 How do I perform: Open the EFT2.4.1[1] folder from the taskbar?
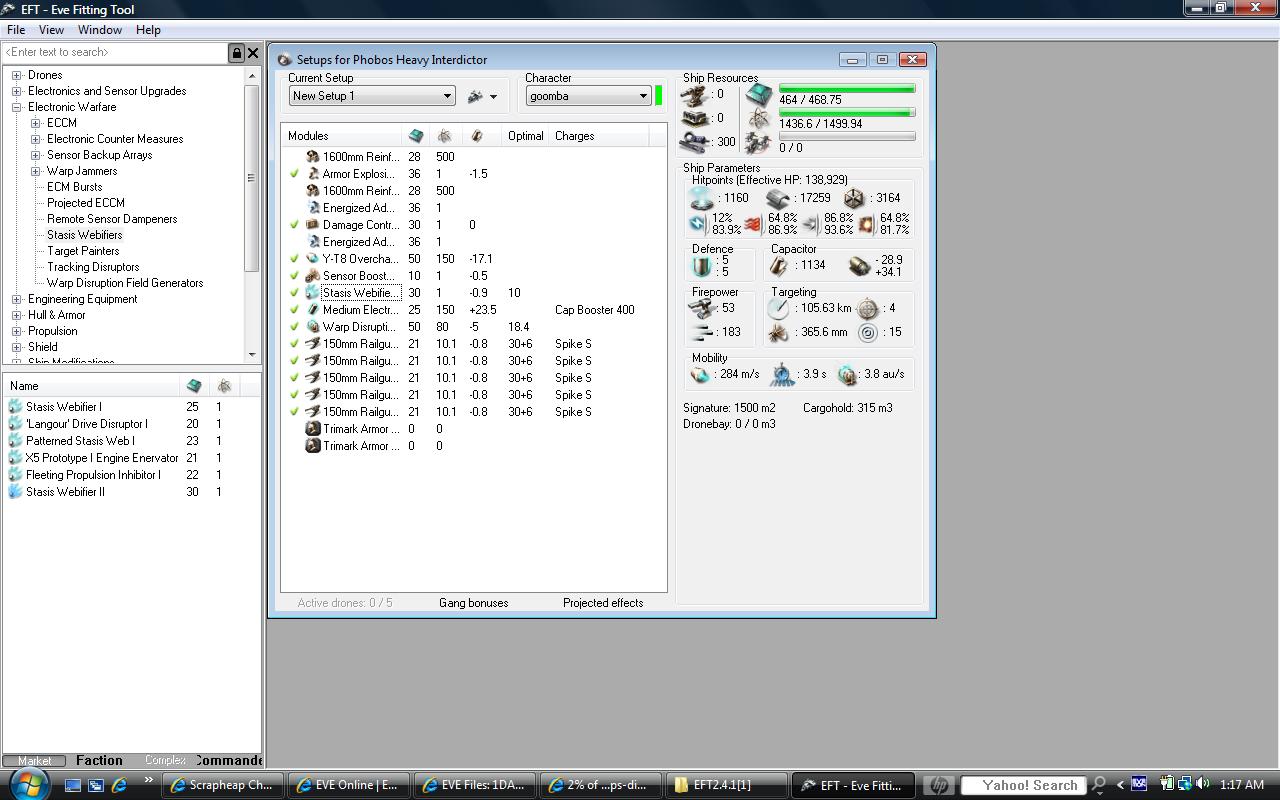(725, 785)
